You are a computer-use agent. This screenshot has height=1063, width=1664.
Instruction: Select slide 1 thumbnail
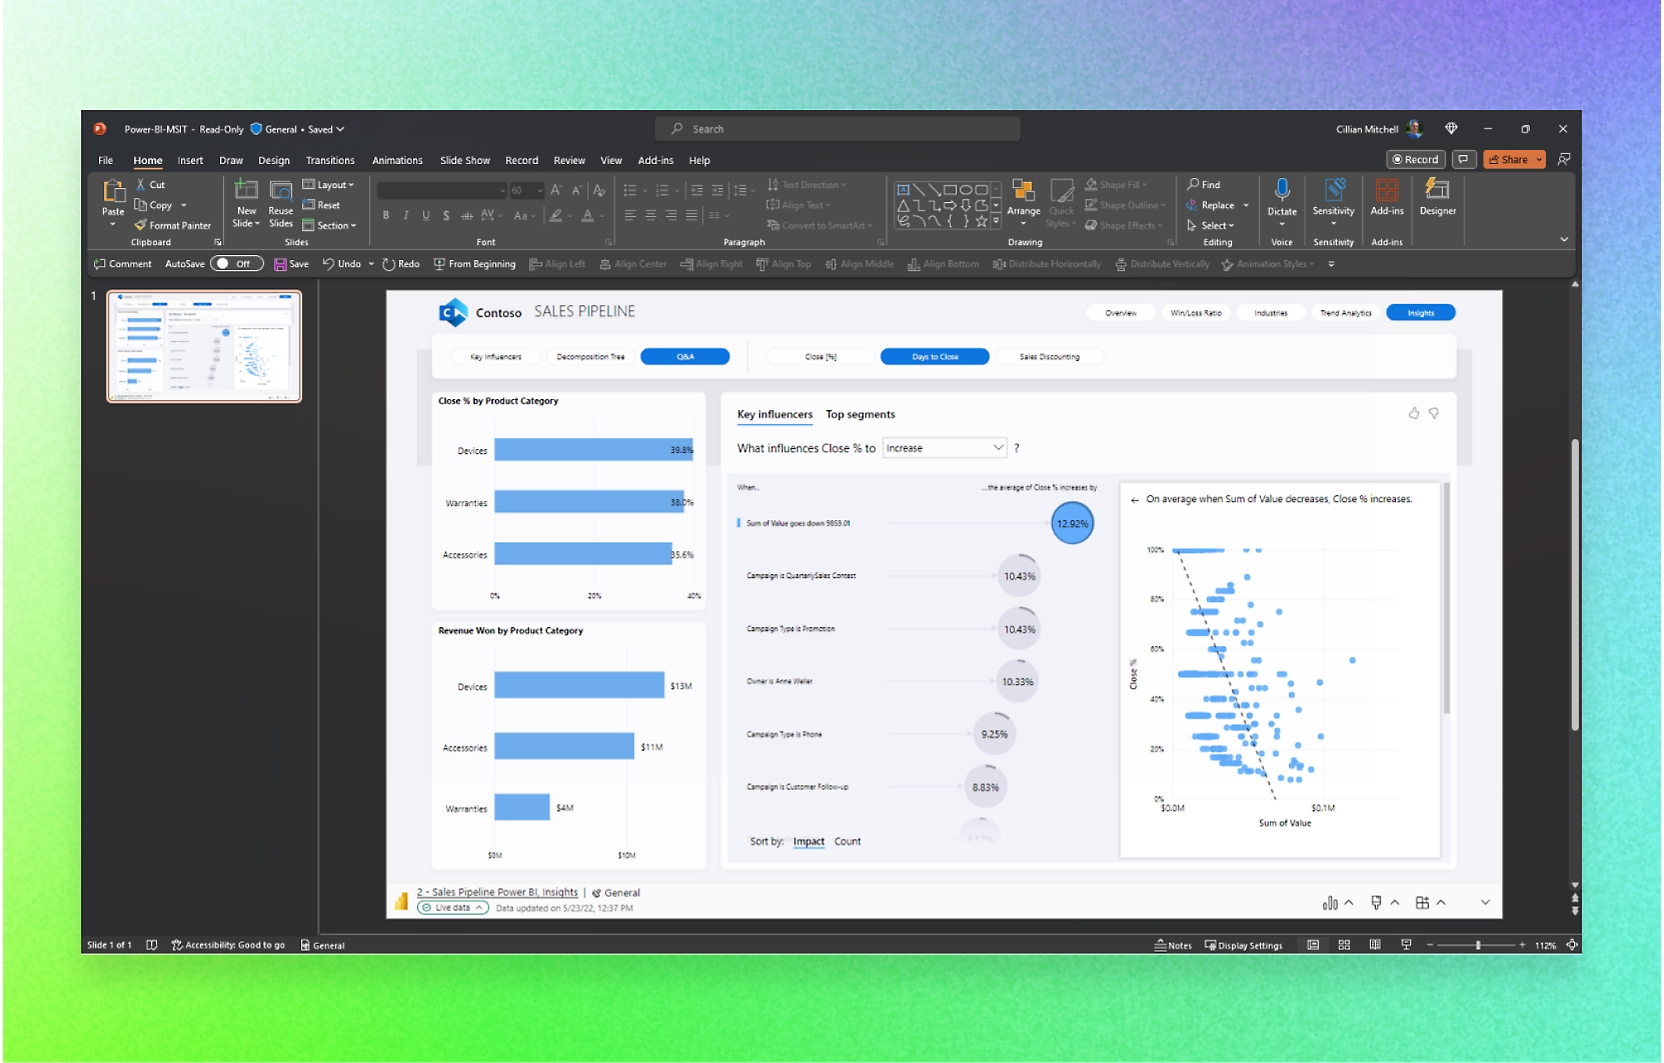click(204, 346)
